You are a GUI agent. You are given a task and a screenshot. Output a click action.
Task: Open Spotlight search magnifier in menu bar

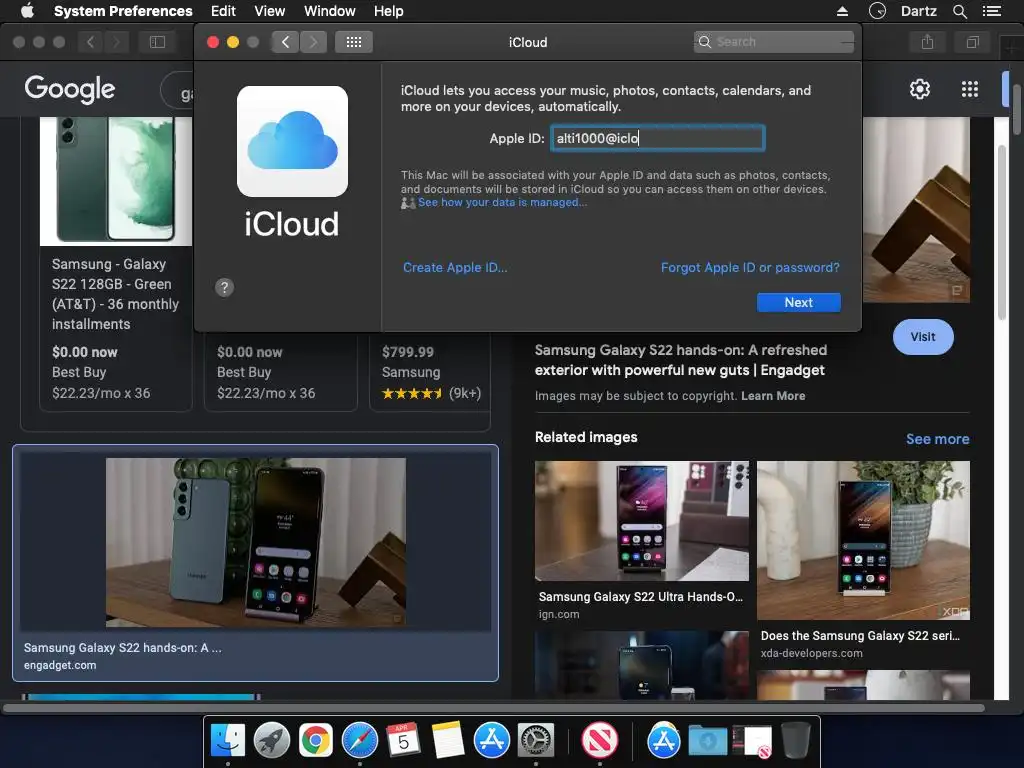point(959,11)
